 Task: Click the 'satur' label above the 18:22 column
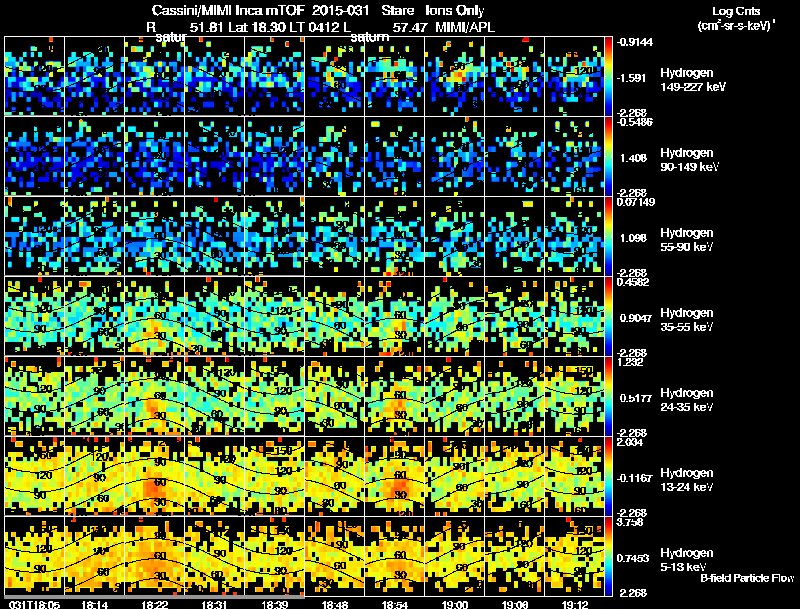point(170,37)
